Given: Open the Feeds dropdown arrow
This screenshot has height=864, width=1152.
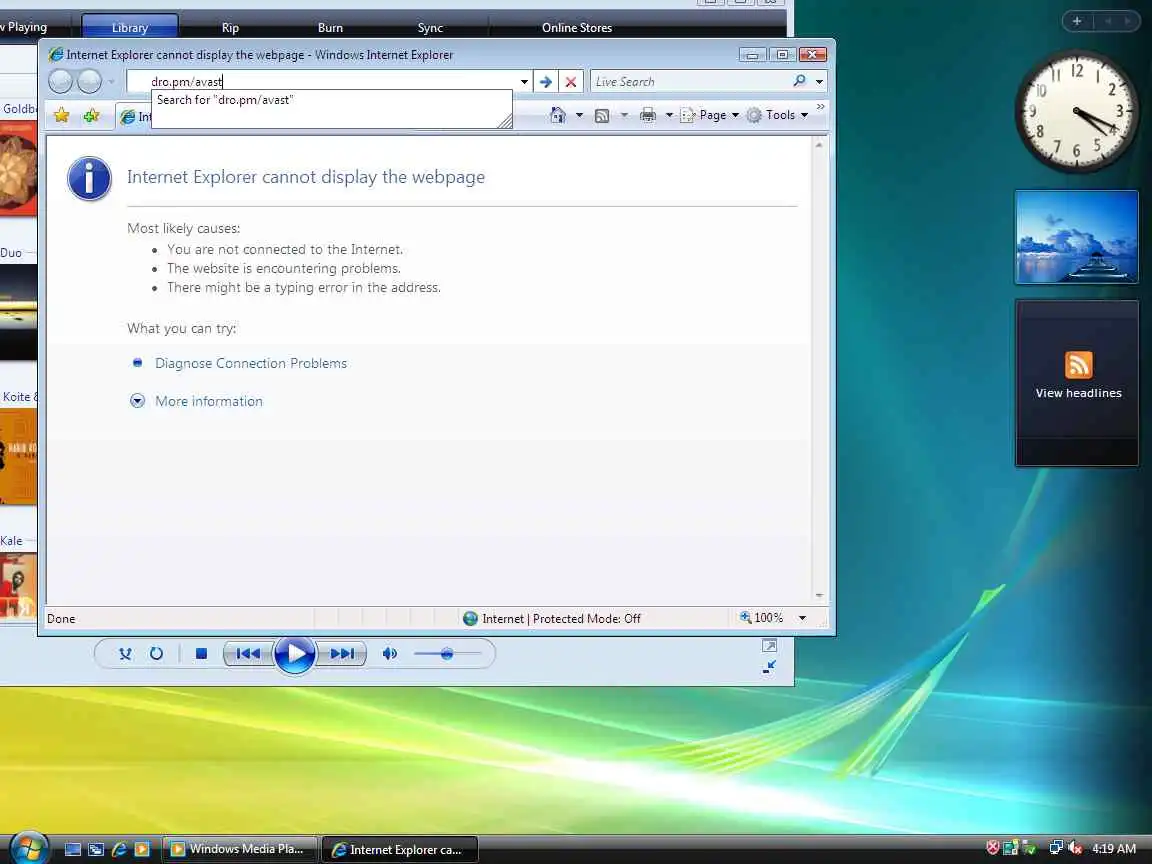Looking at the screenshot, I should click(x=624, y=115).
